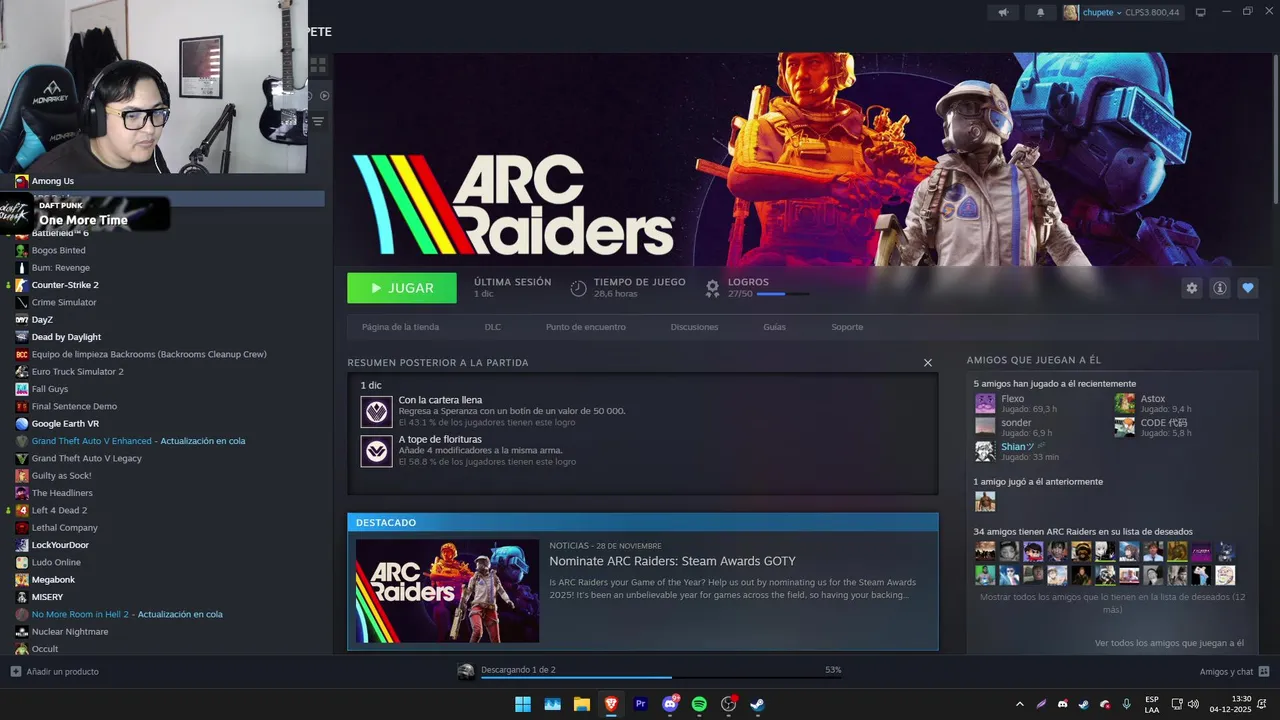Image resolution: width=1280 pixels, height=720 pixels.
Task: Open the DLC tab
Action: pos(493,327)
